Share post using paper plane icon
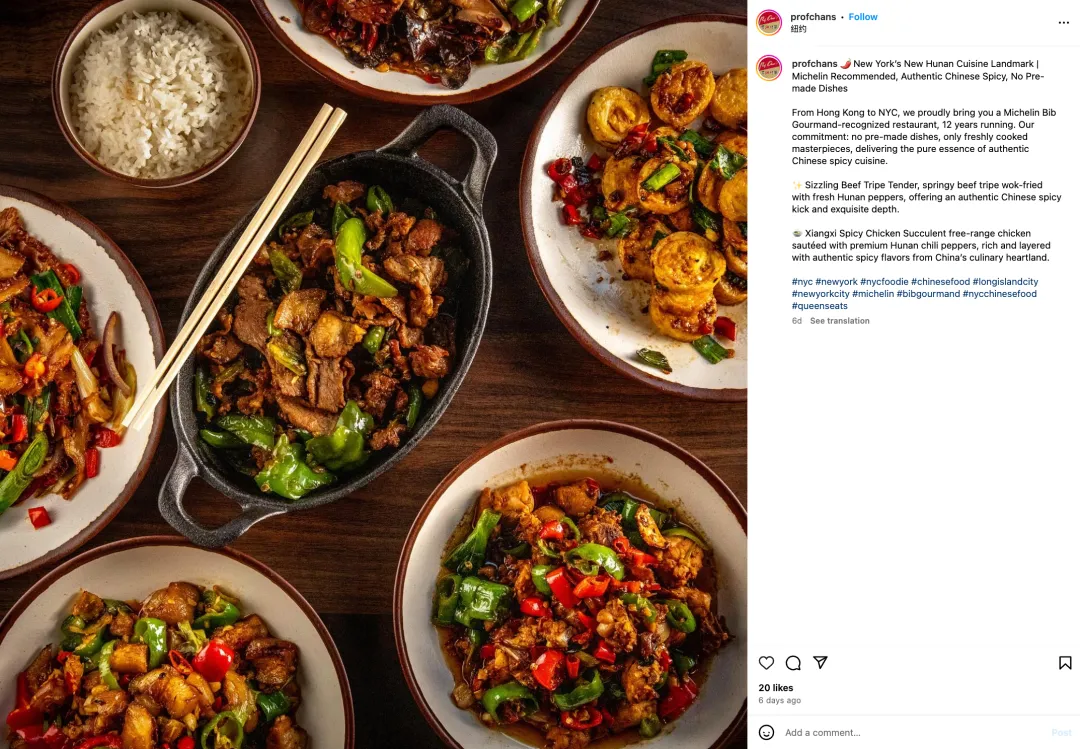 tap(820, 662)
